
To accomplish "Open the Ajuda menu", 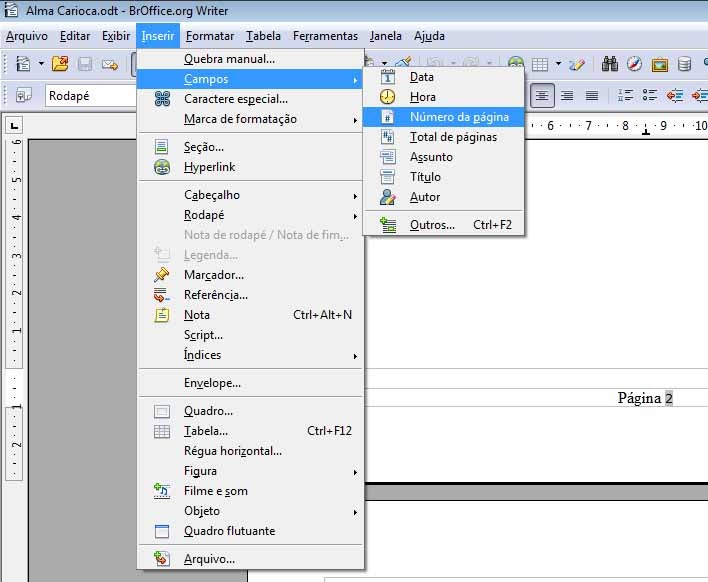I will pyautogui.click(x=429, y=36).
